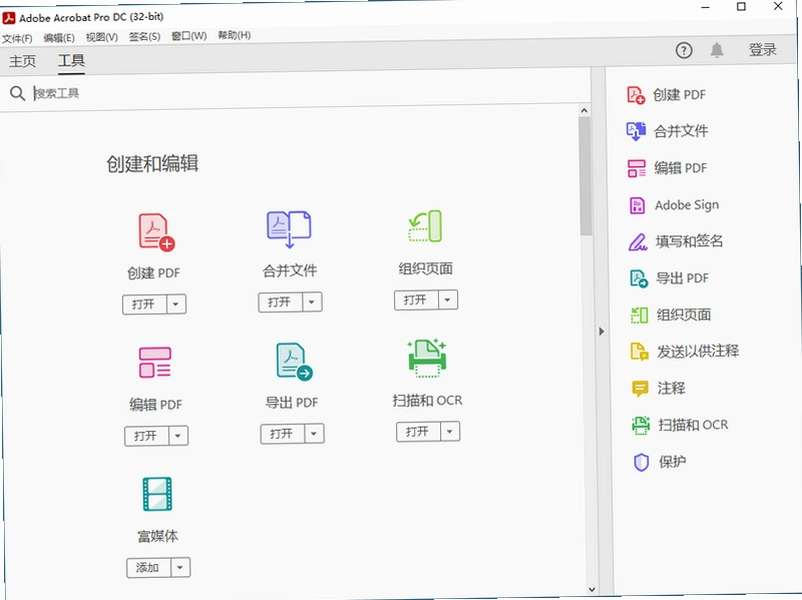The image size is (802, 600).
Task: Click the vertical scrollbar thumb of tools list
Action: click(585, 175)
